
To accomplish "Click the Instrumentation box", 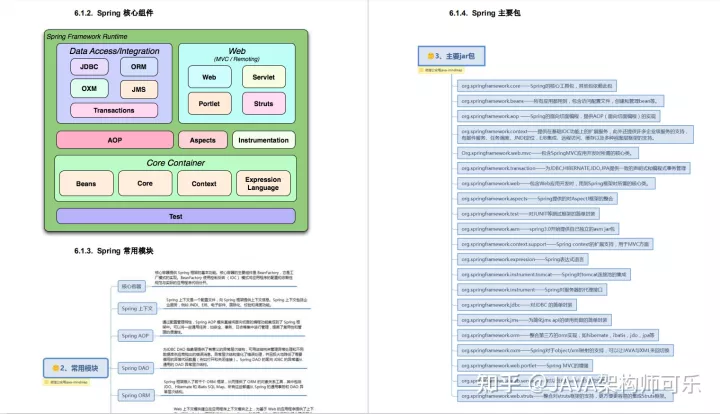I will point(264,140).
